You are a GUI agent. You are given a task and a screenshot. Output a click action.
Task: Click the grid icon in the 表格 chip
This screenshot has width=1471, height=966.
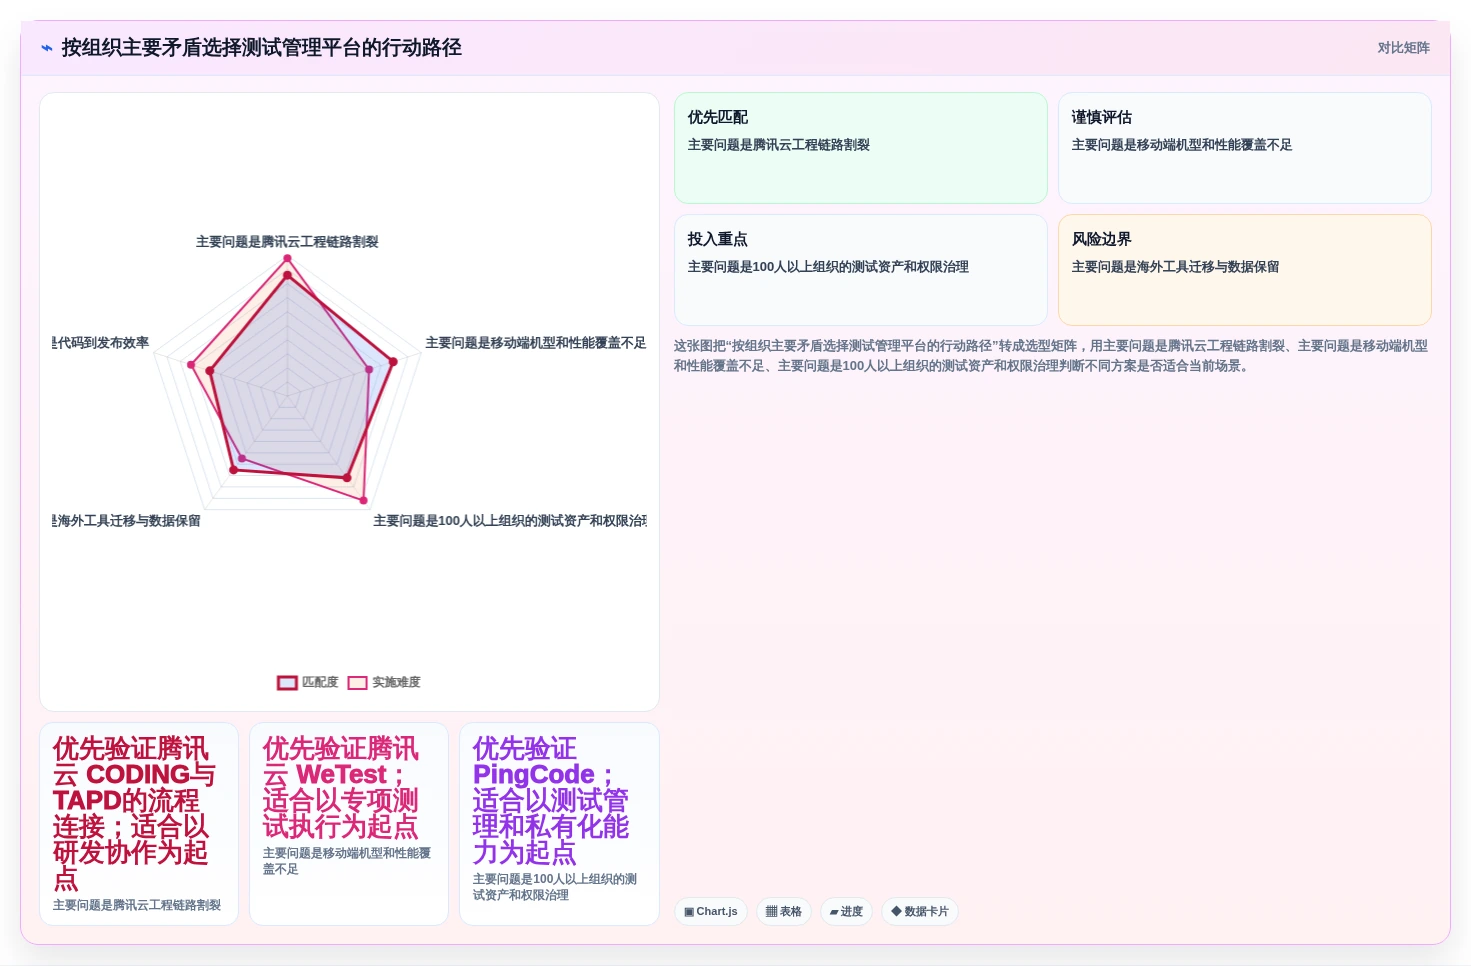(x=771, y=912)
